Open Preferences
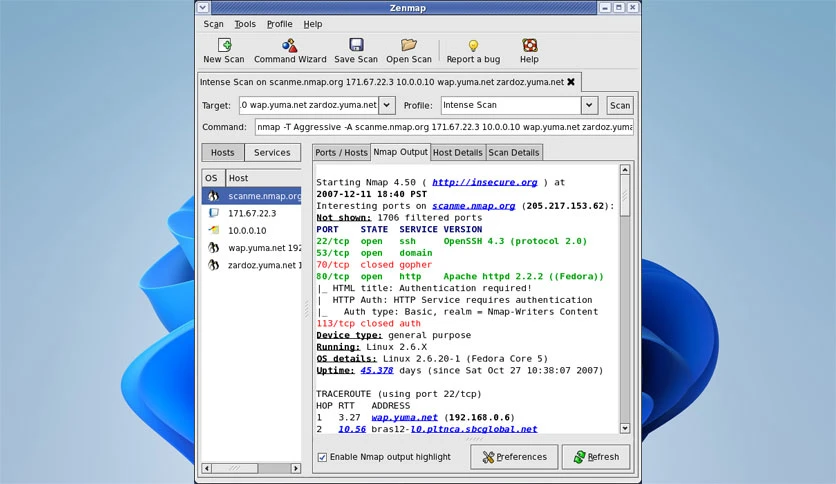Image resolution: width=836 pixels, height=484 pixels. point(514,457)
